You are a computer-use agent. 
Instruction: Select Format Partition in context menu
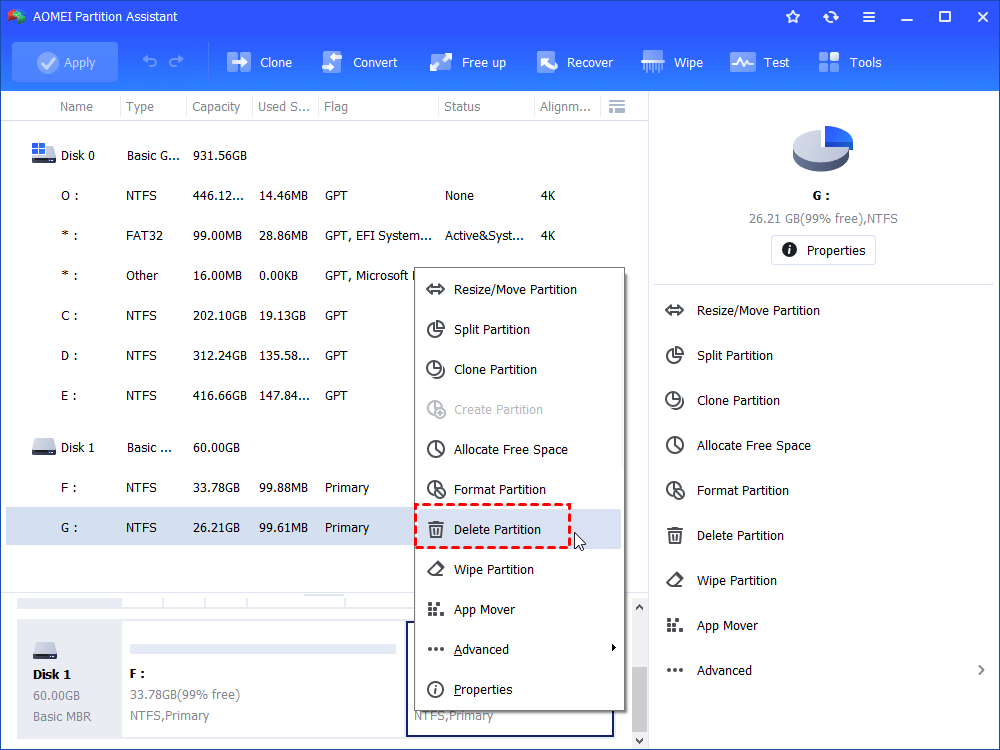(x=499, y=489)
